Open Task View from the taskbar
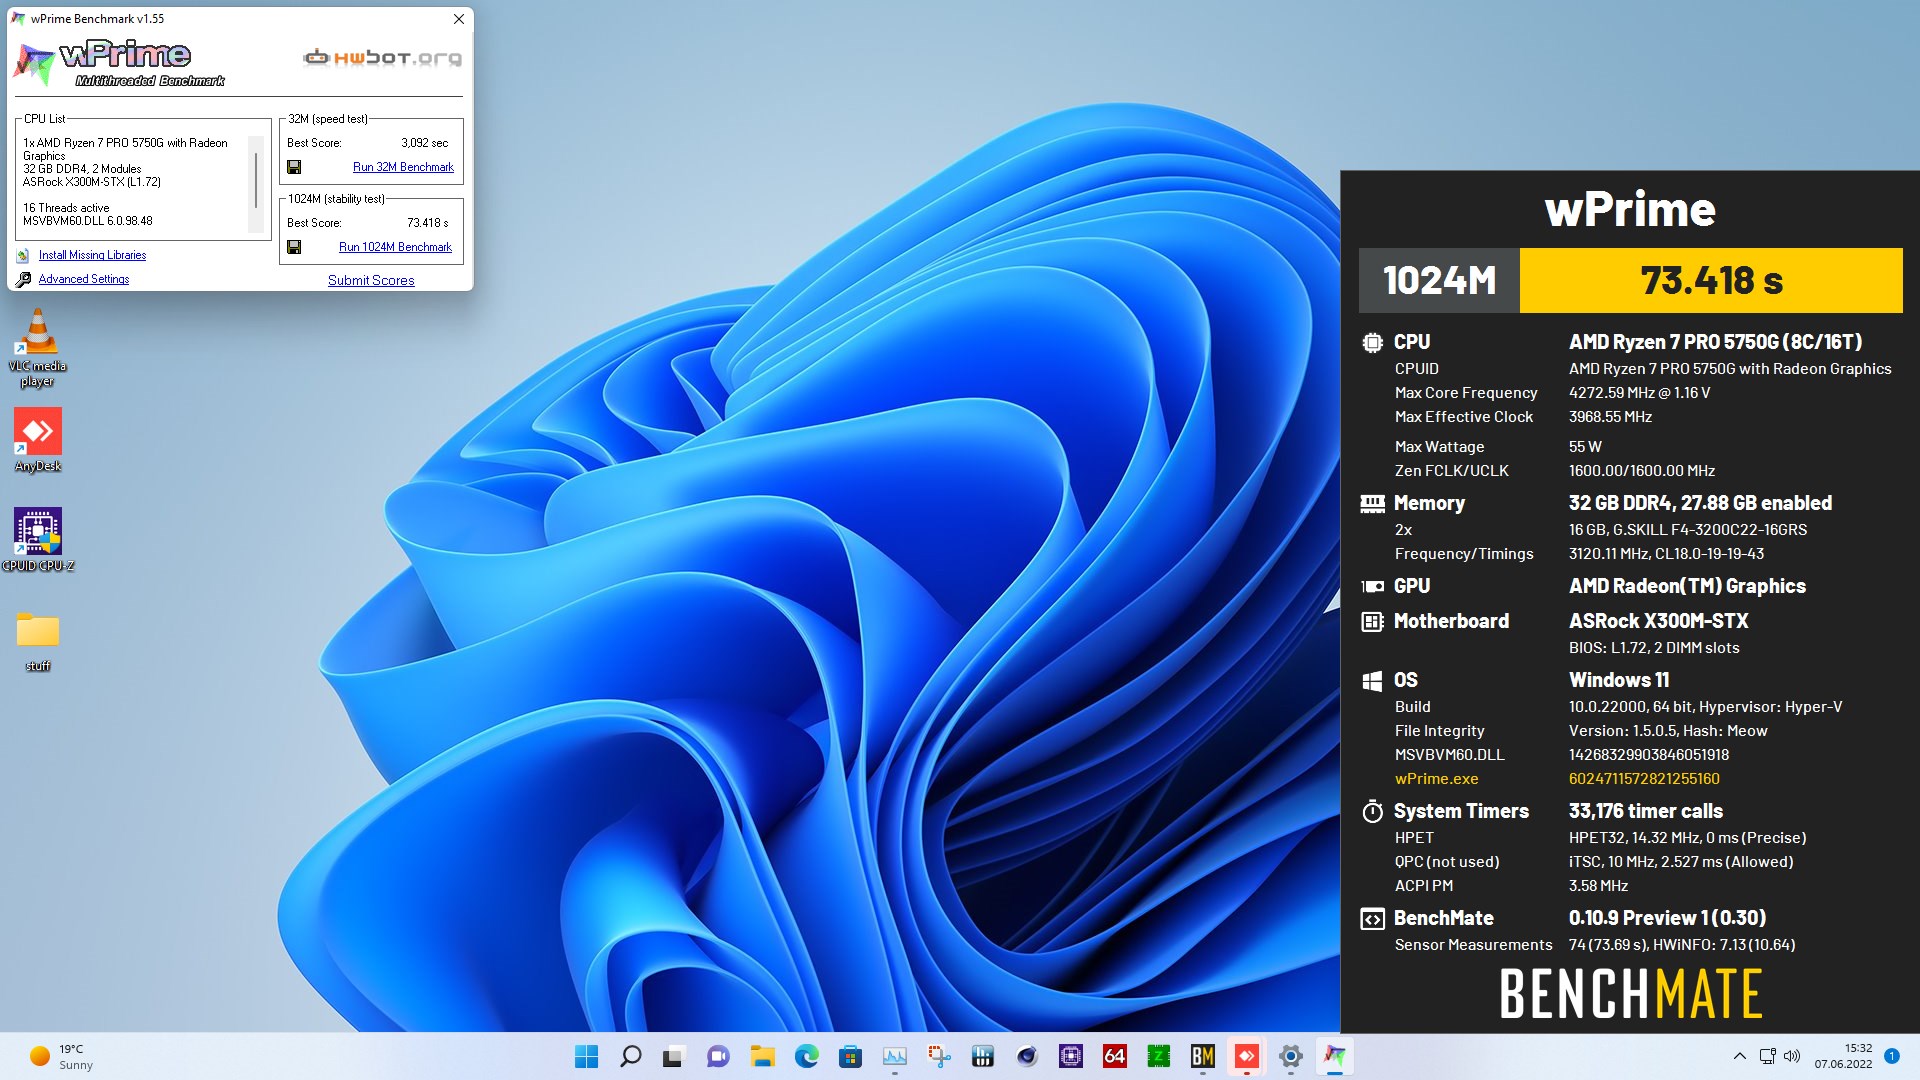 674,1056
